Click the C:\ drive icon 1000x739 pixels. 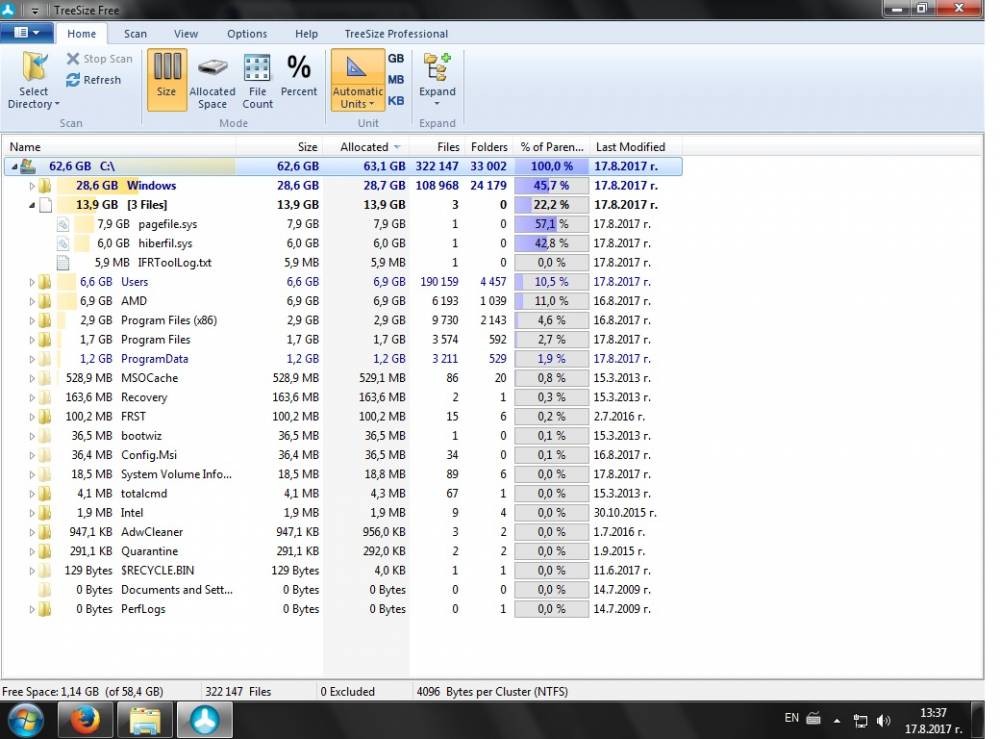pyautogui.click(x=27, y=166)
